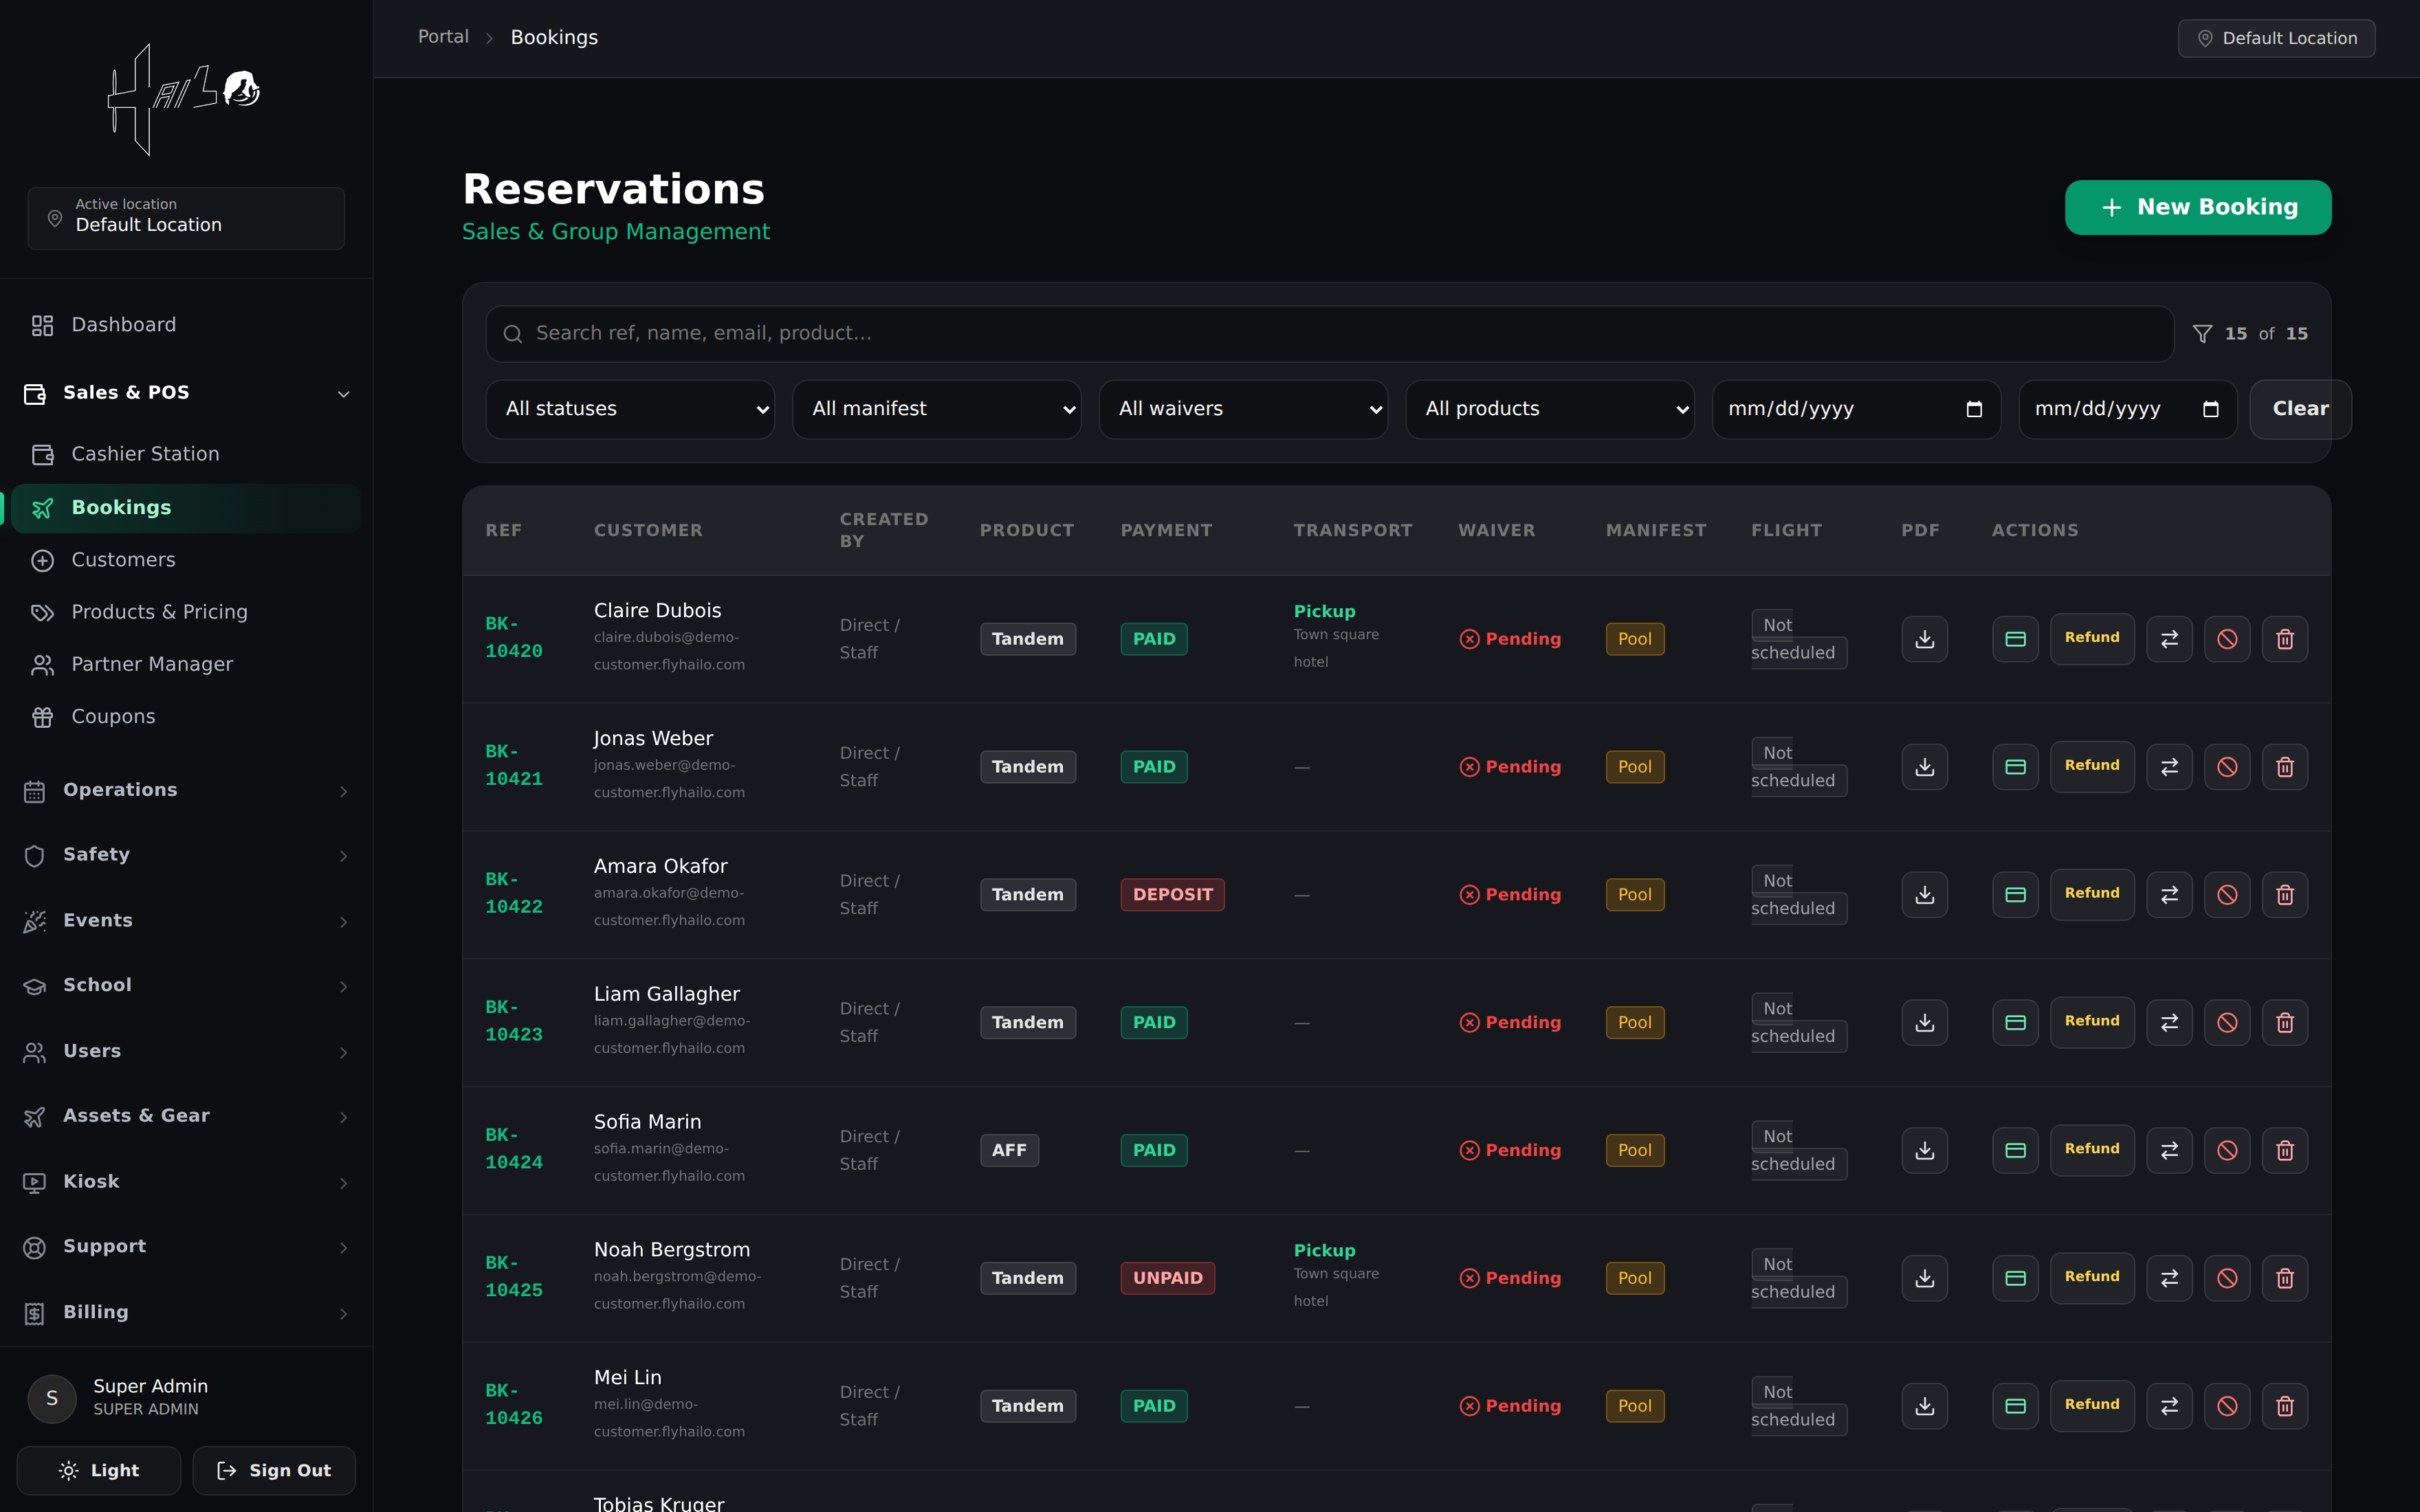Transfer Sofia Marin booking with swap icon
This screenshot has height=1512, width=2420.
pyautogui.click(x=2169, y=1150)
